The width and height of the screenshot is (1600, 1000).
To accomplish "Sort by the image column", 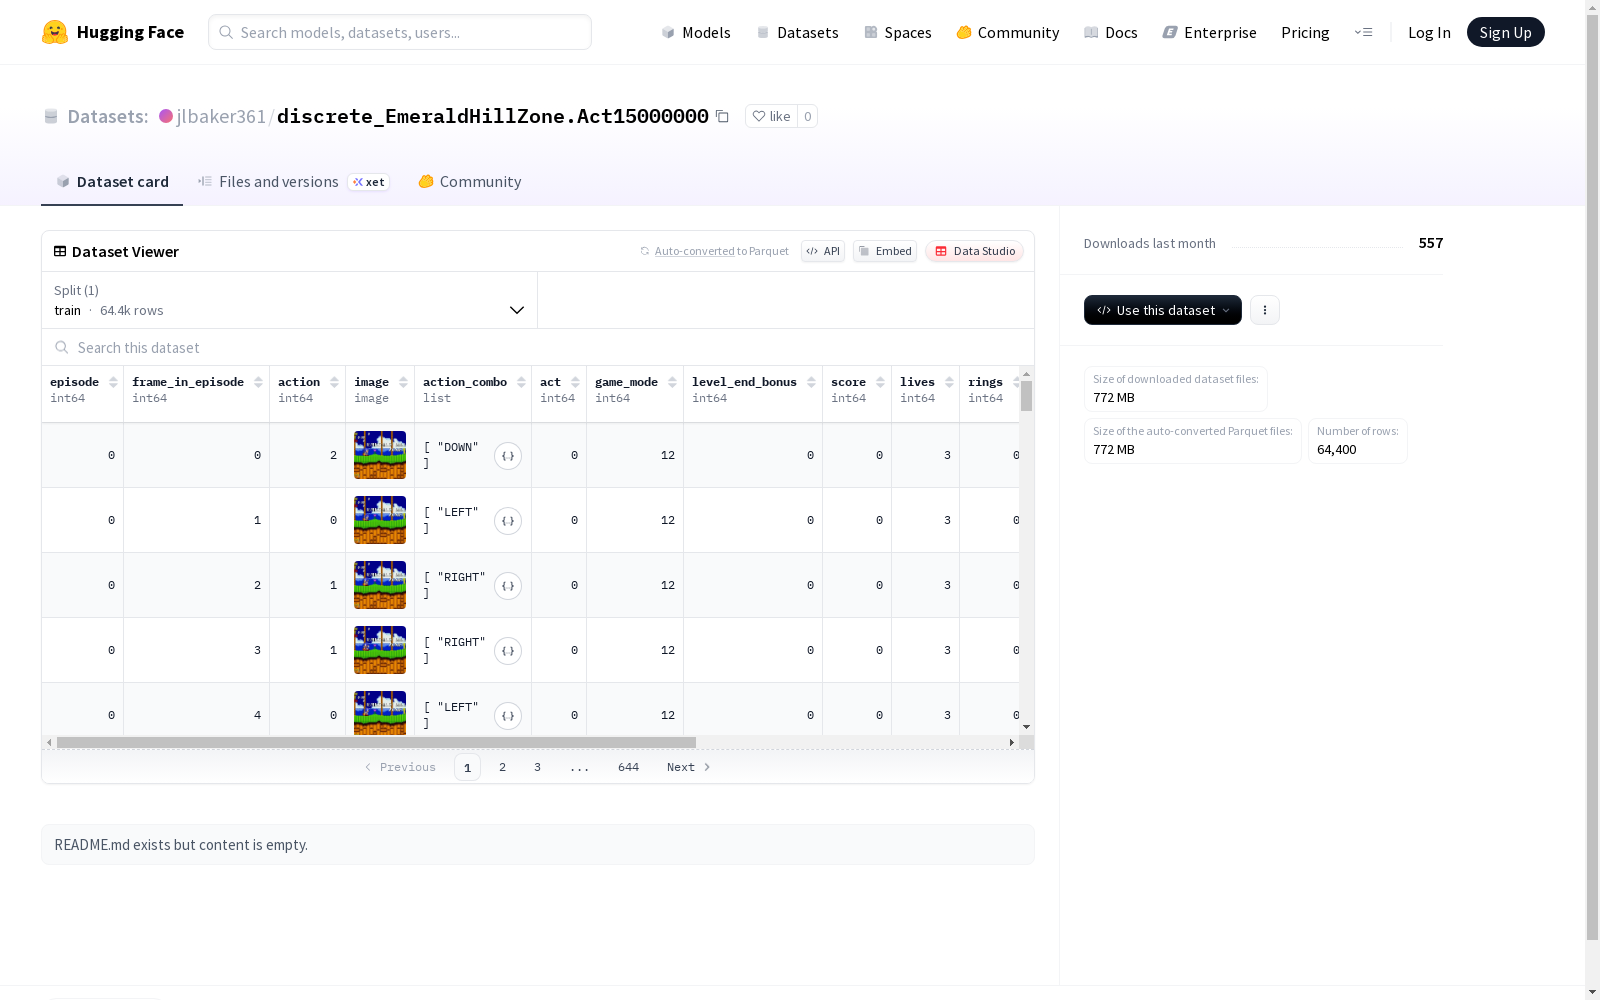I will [x=403, y=382].
